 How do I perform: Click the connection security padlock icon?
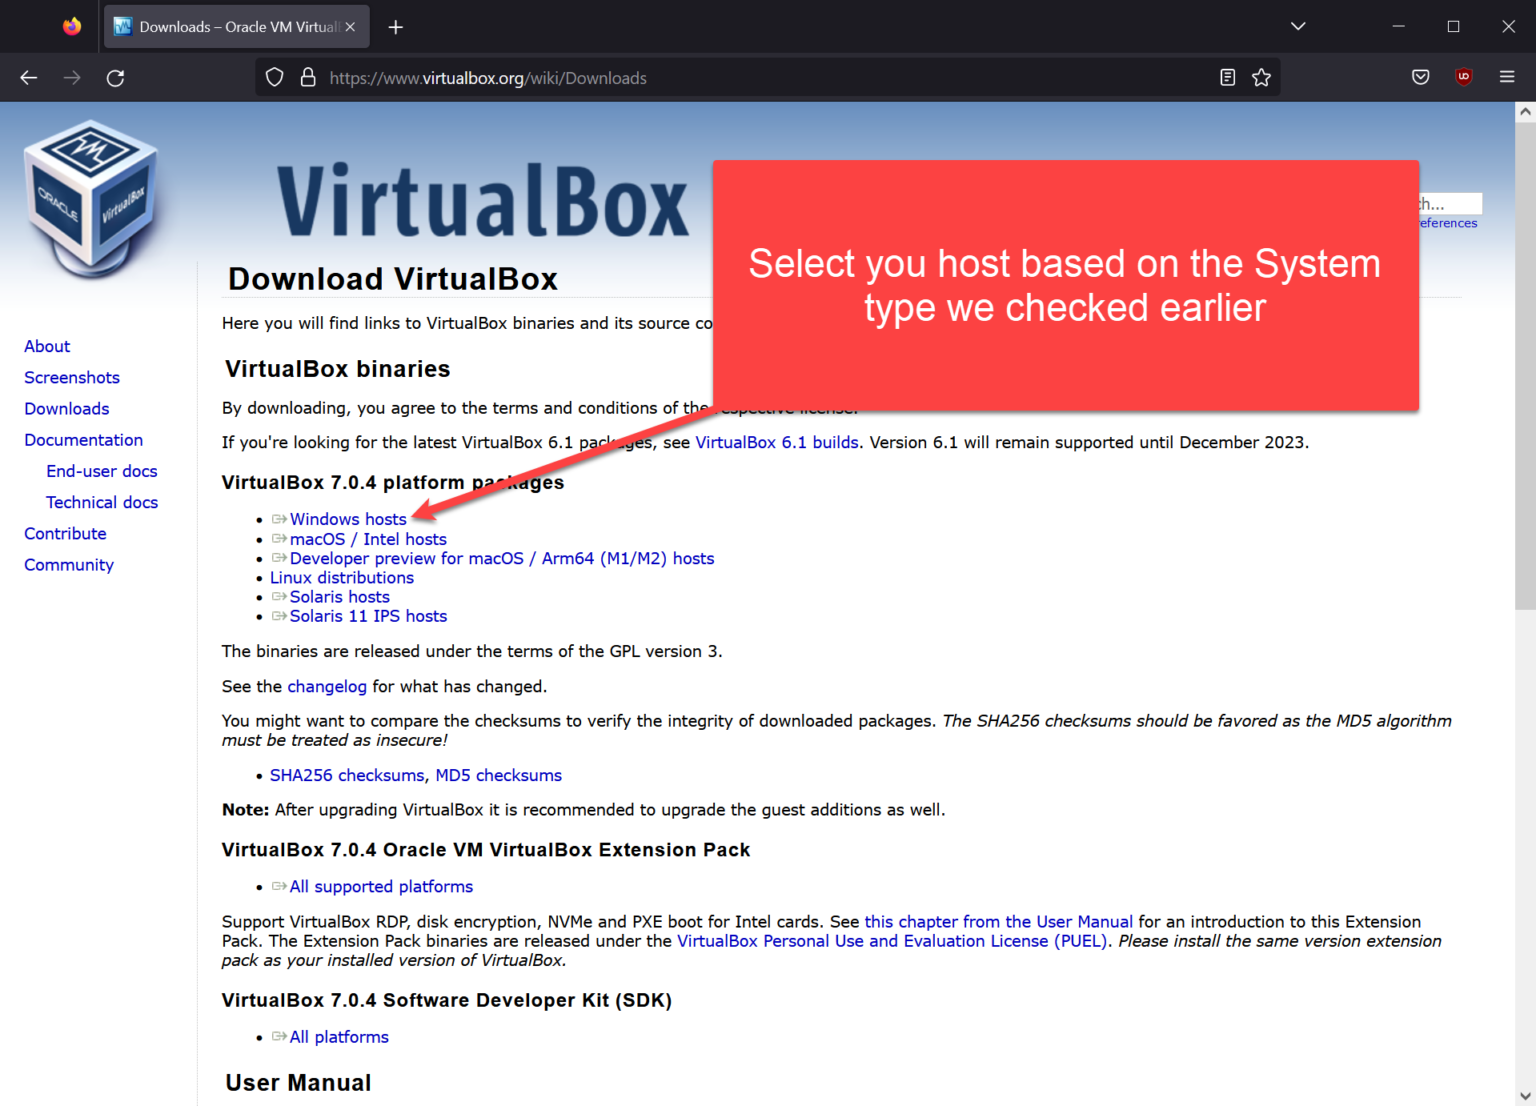click(x=308, y=77)
